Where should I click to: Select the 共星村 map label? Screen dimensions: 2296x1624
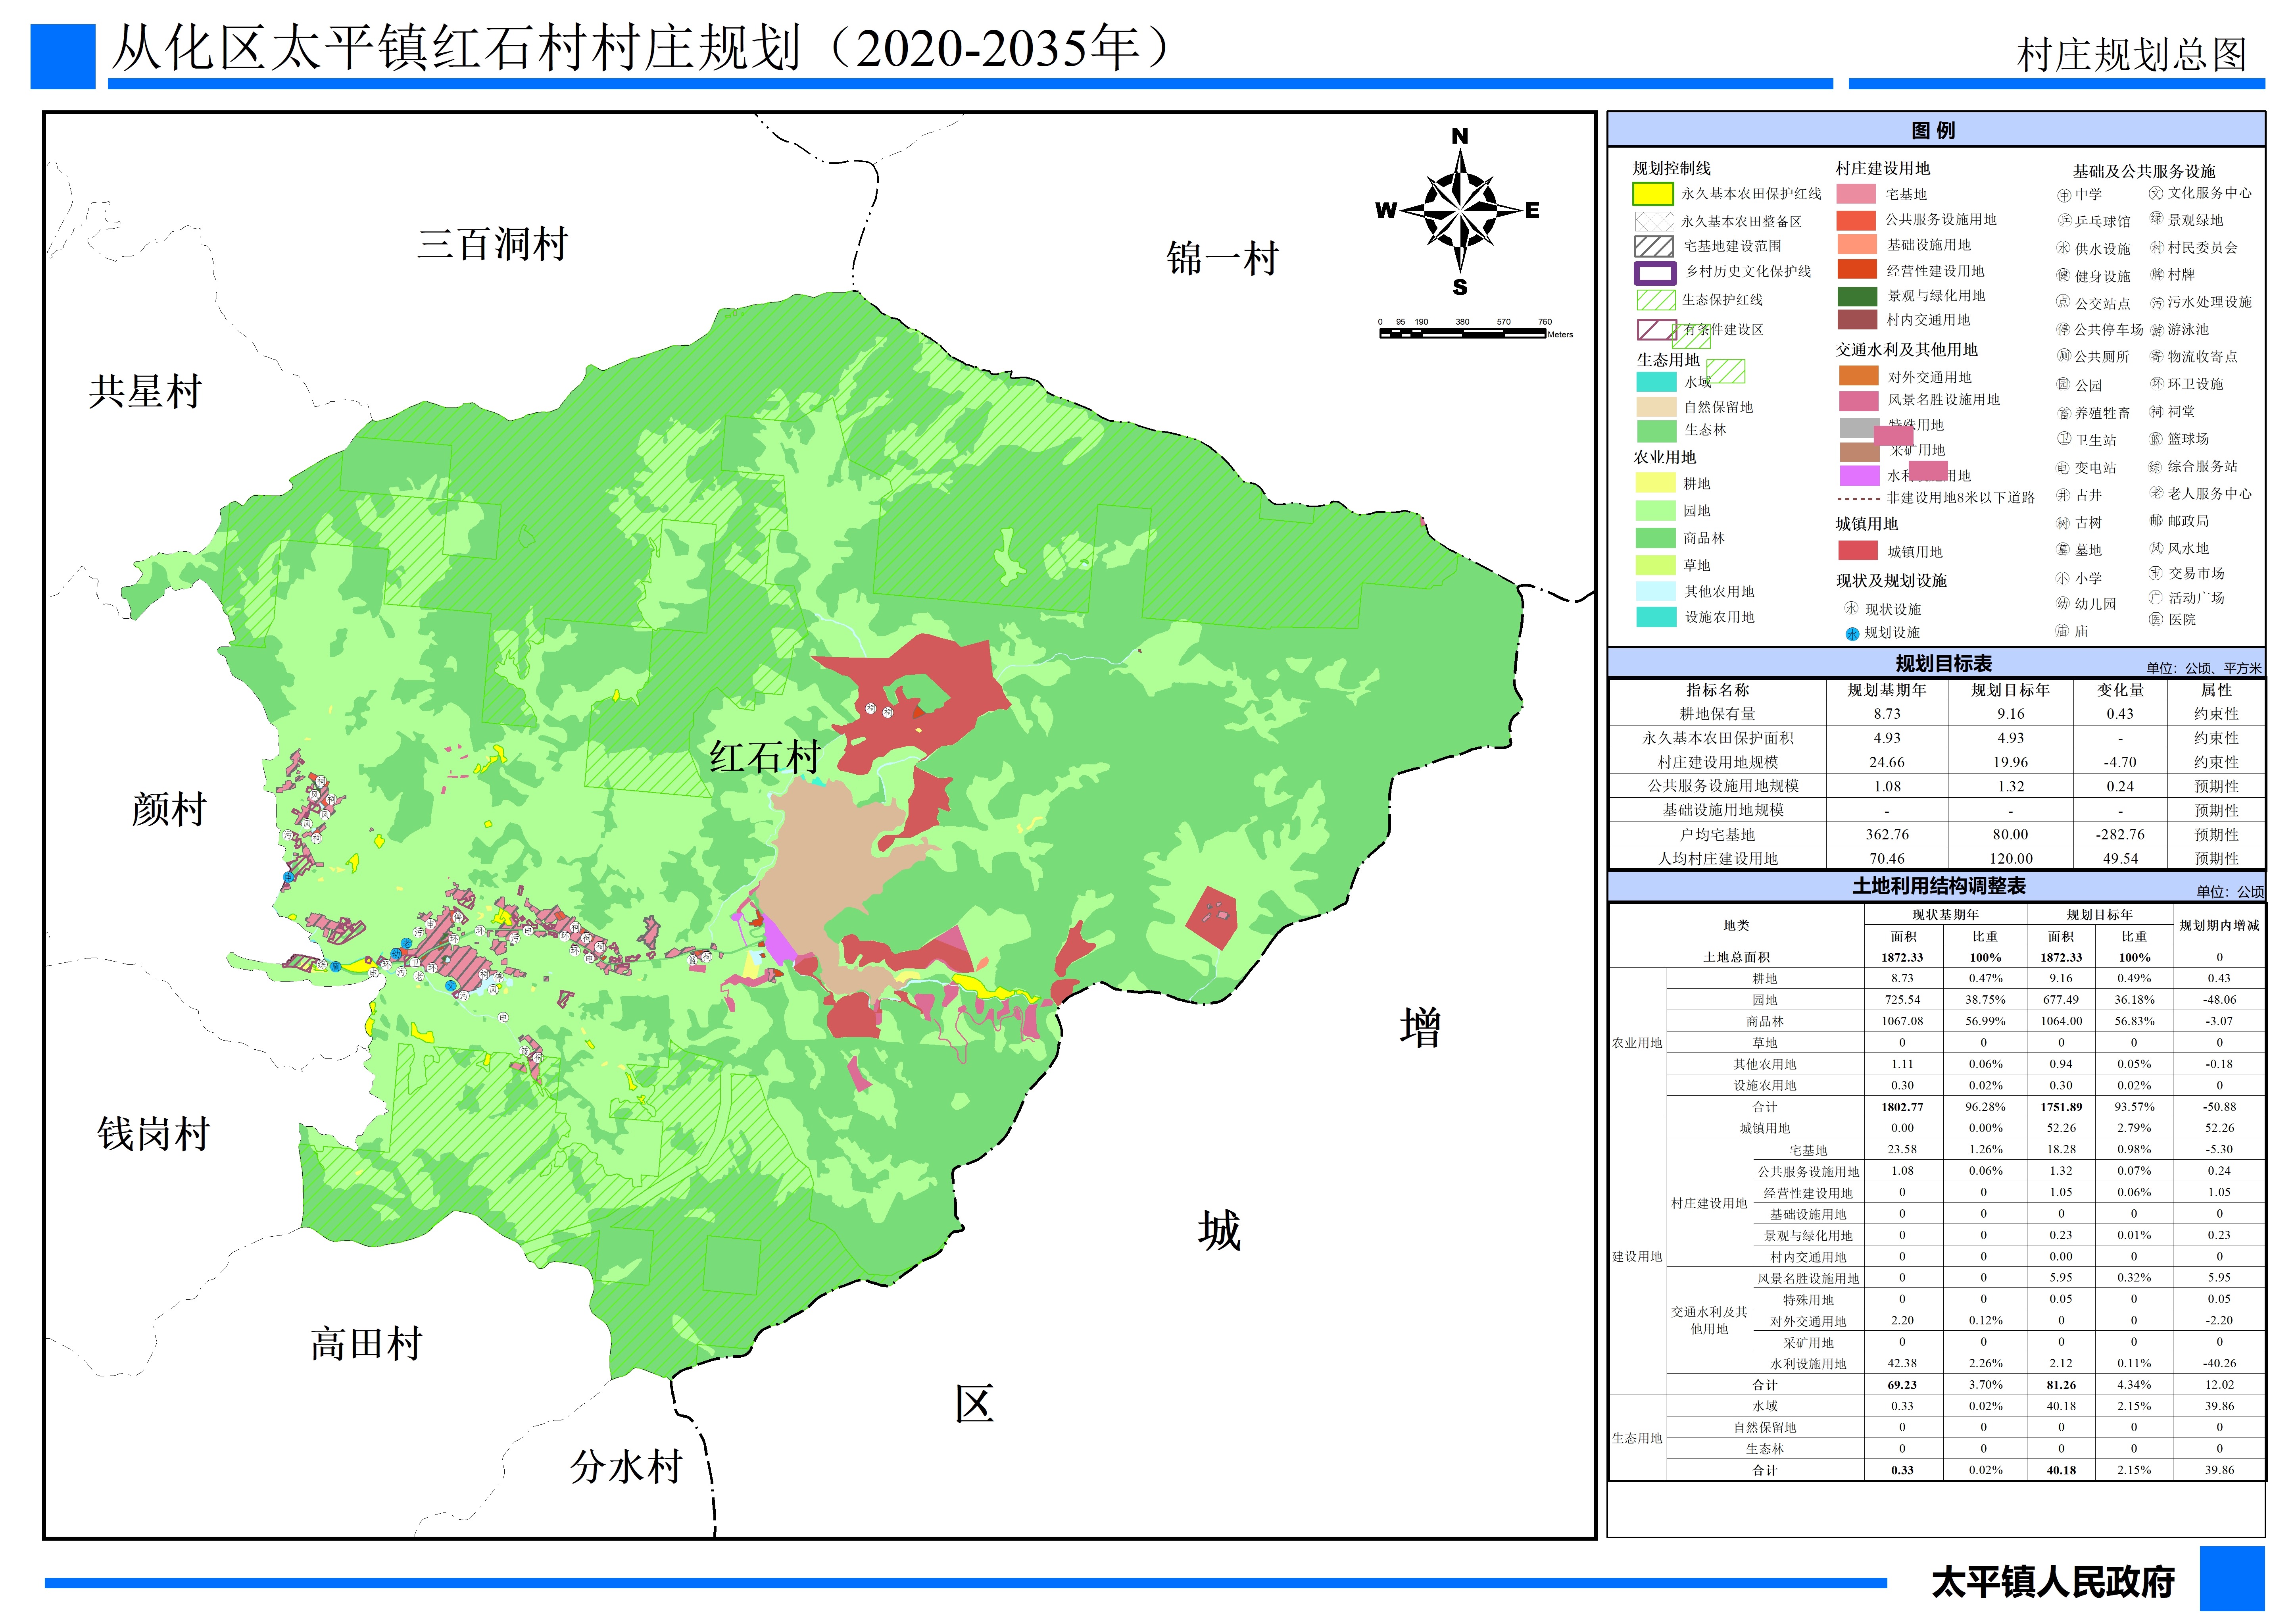pos(145,391)
